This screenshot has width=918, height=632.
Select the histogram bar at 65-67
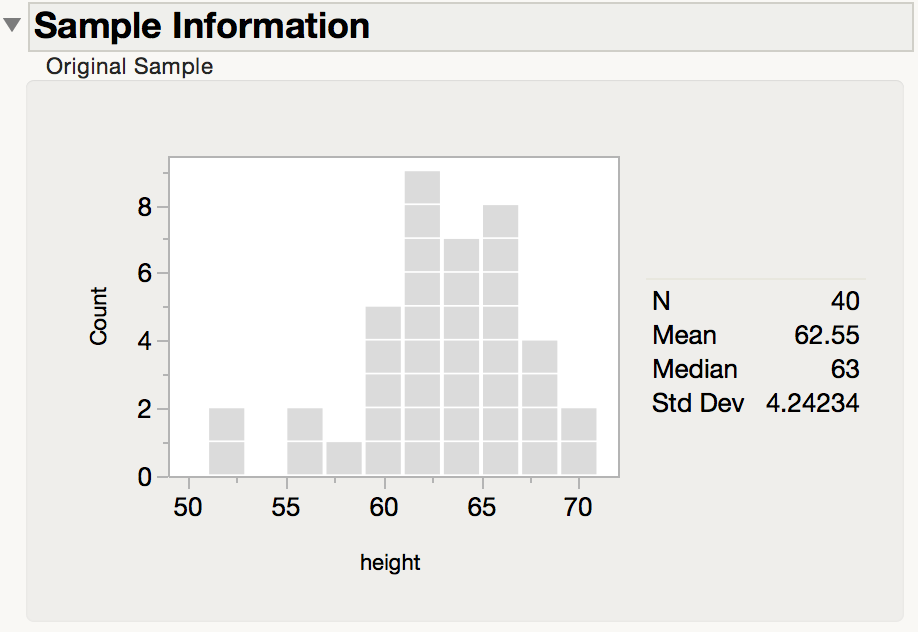(x=501, y=340)
